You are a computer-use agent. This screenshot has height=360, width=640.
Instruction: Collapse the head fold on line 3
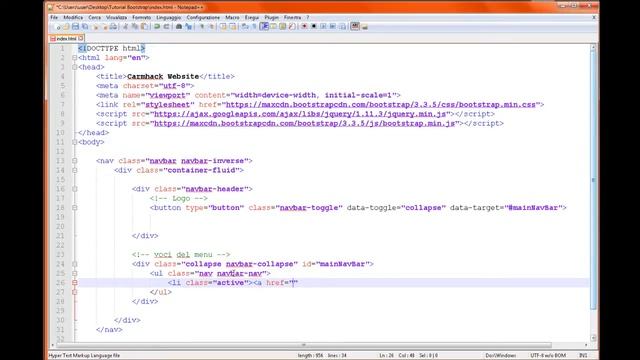[75, 67]
